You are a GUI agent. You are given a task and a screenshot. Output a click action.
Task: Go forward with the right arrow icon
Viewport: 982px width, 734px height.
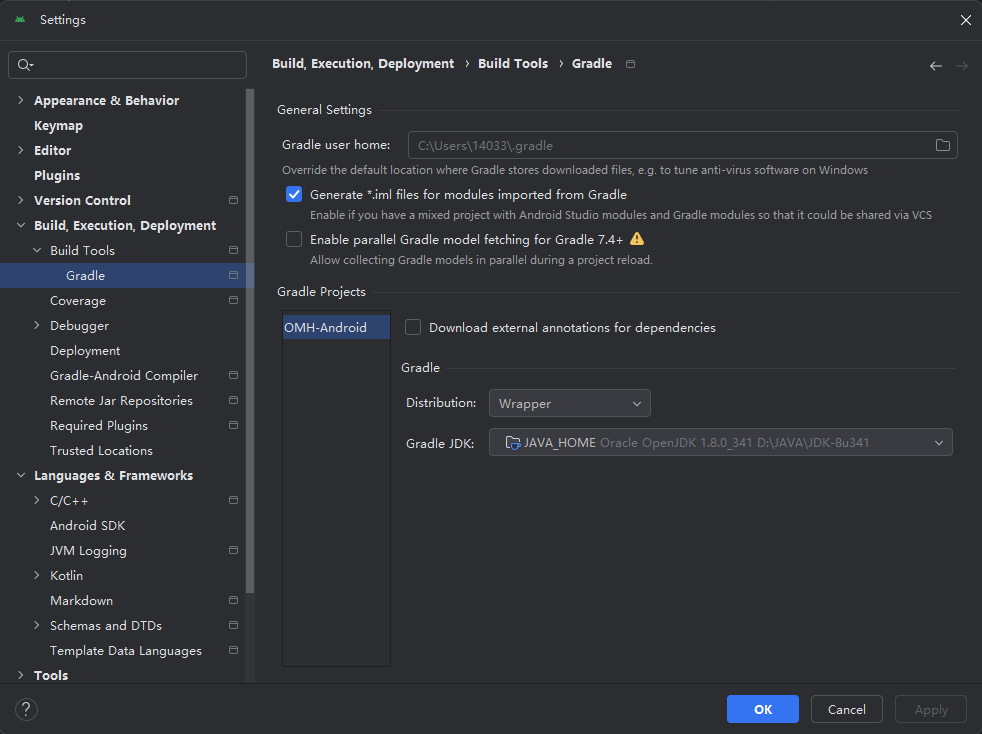coord(962,66)
